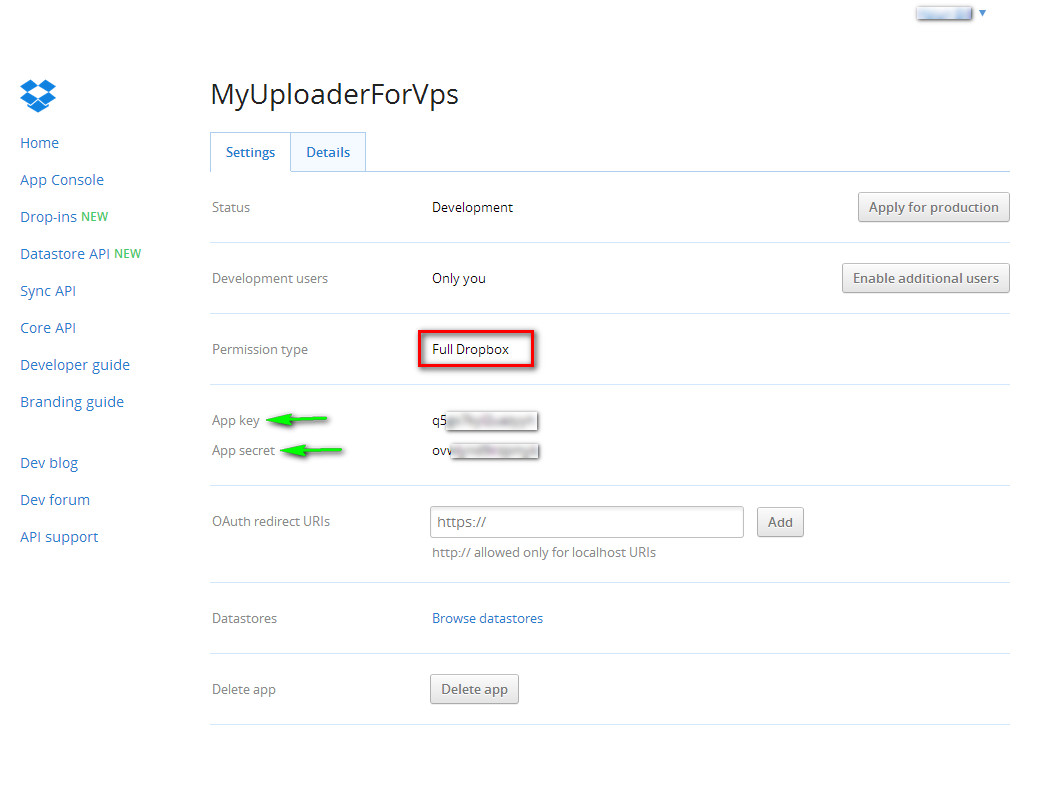Visit the Dev forum
Image resolution: width=1049 pixels, height=792 pixels.
pyautogui.click(x=55, y=500)
